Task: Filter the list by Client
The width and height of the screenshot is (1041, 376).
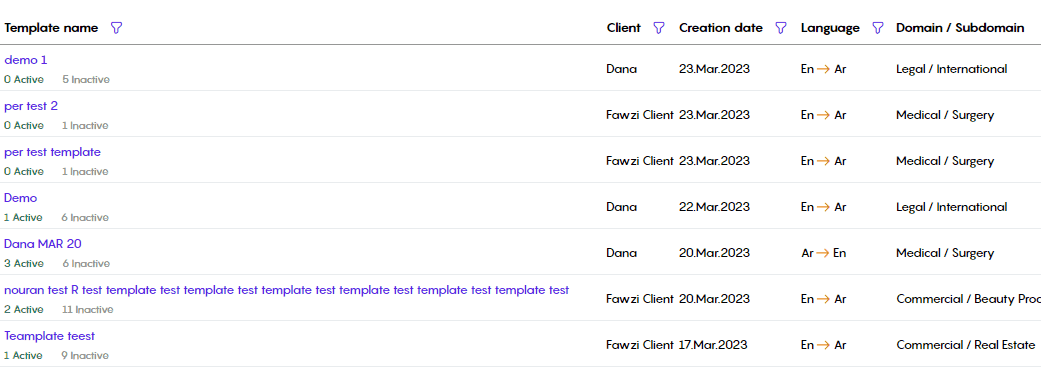Action: pos(659,28)
